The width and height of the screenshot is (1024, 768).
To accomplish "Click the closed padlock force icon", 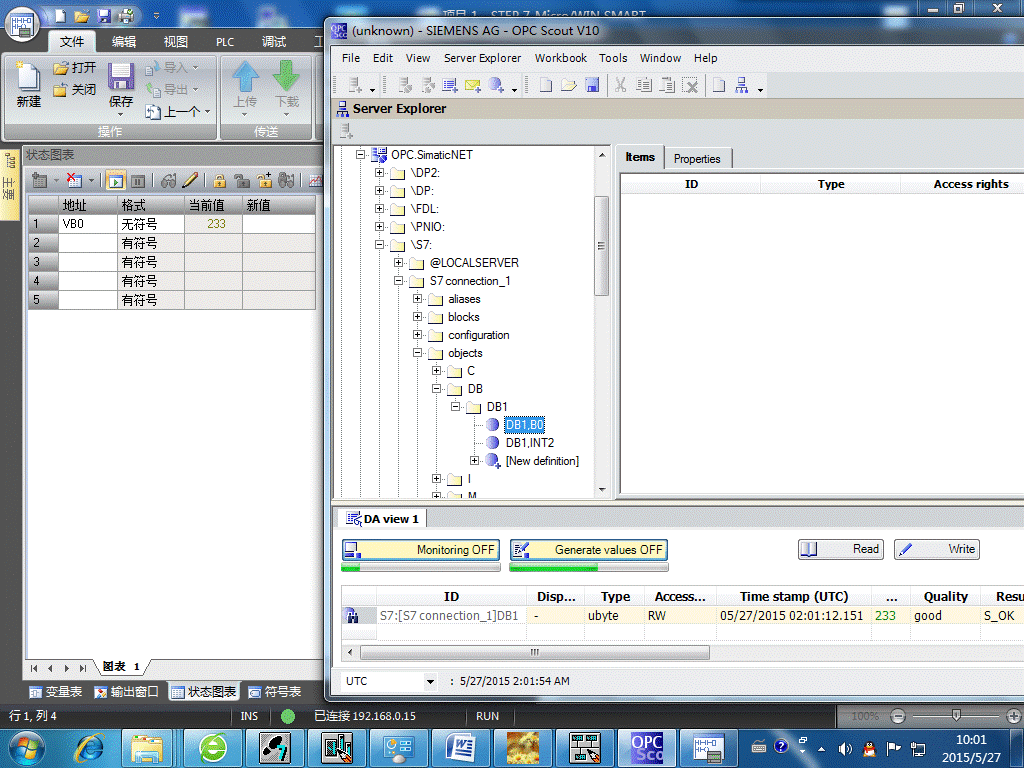I will click(x=219, y=181).
